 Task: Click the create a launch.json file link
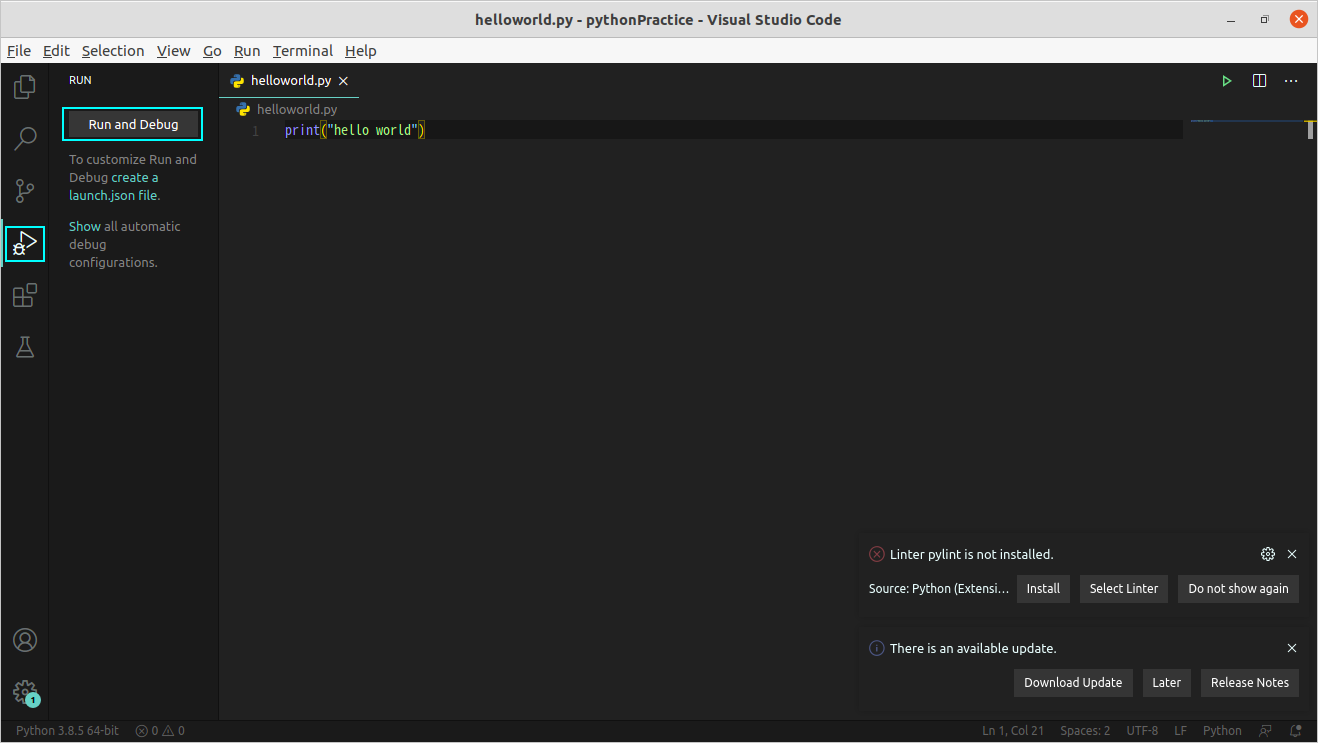click(x=114, y=186)
